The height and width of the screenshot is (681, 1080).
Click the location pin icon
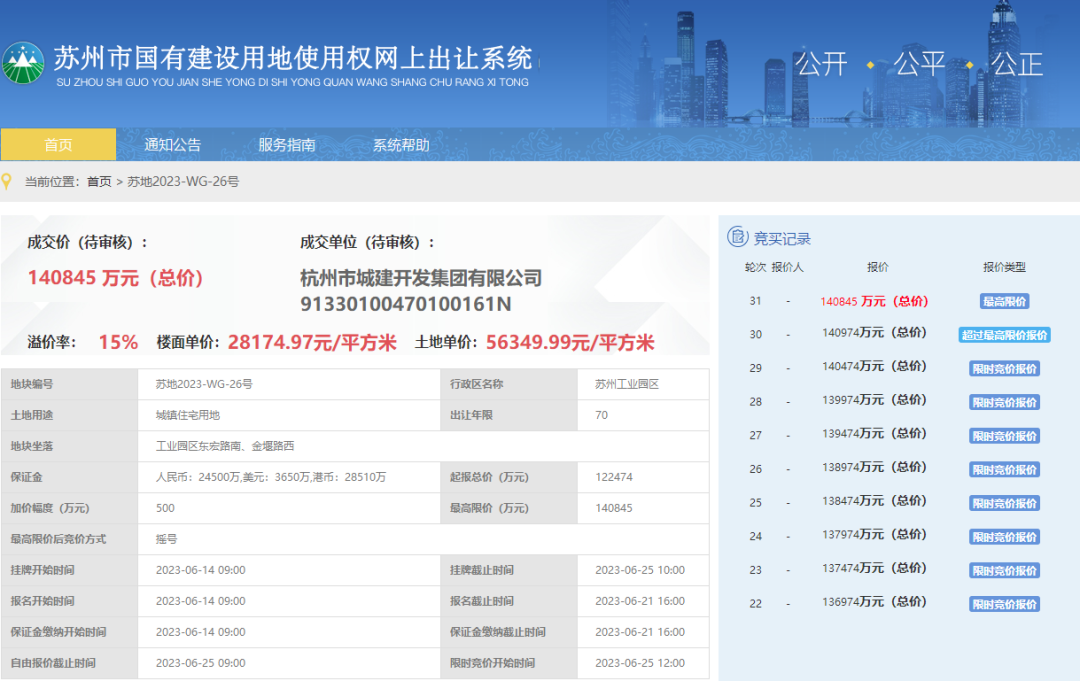[x=7, y=182]
